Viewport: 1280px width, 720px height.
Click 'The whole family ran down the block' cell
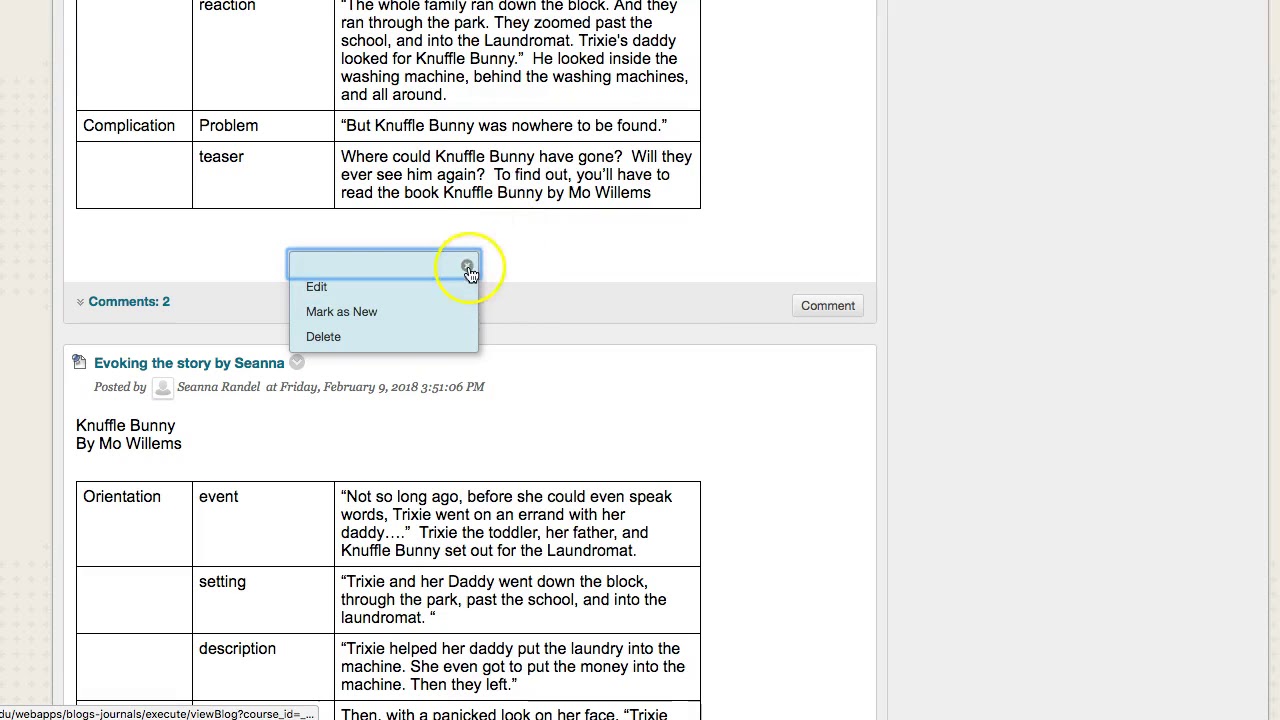[517, 55]
